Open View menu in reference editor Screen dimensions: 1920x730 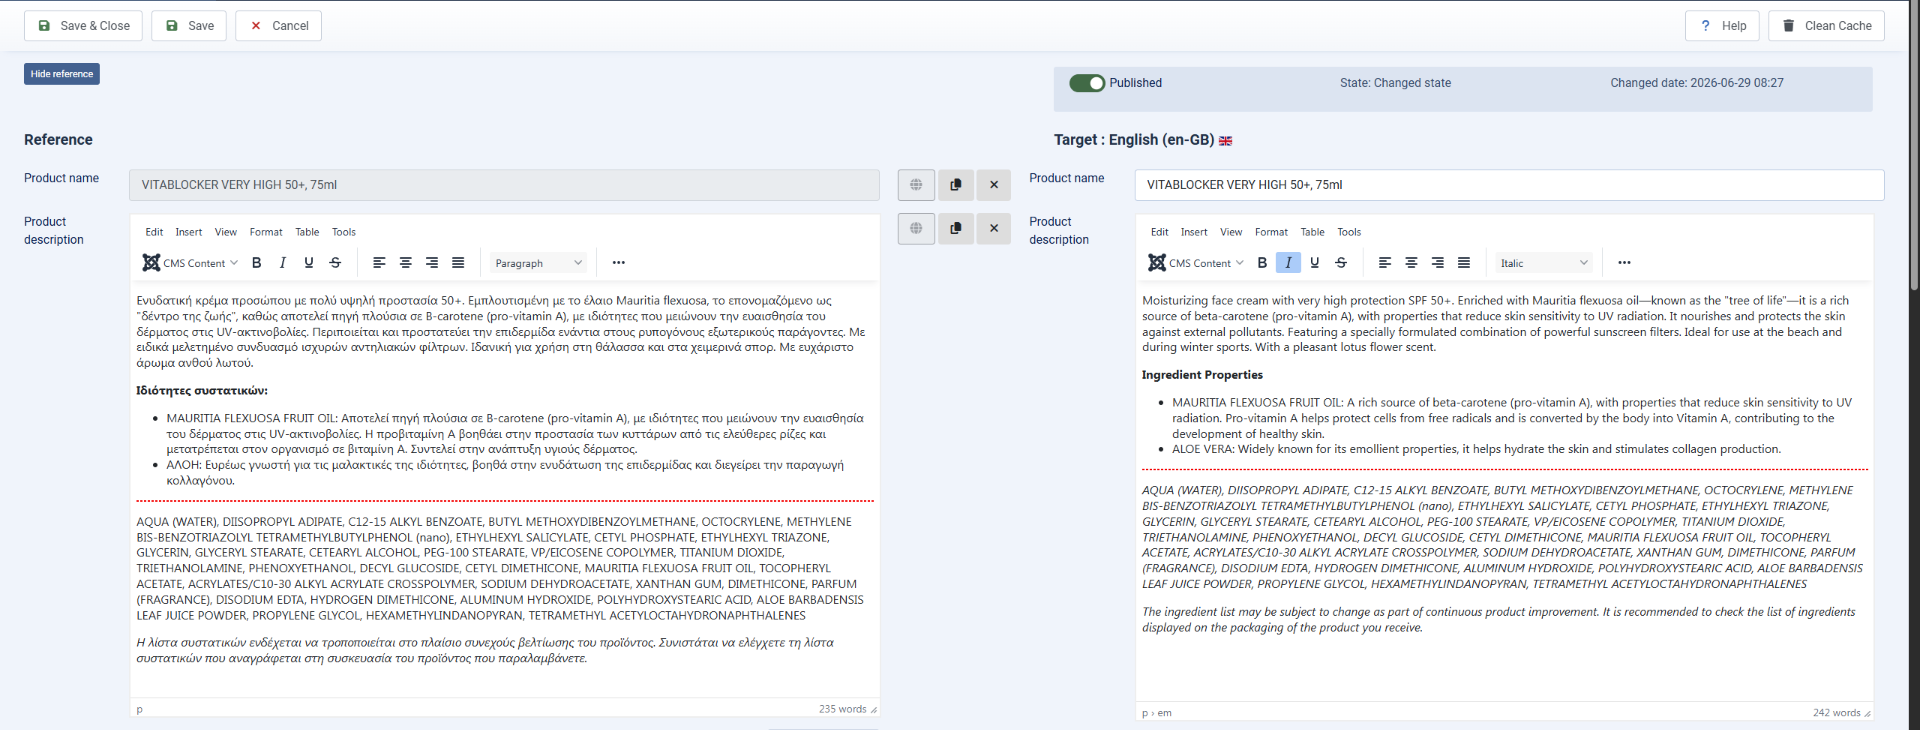click(226, 232)
